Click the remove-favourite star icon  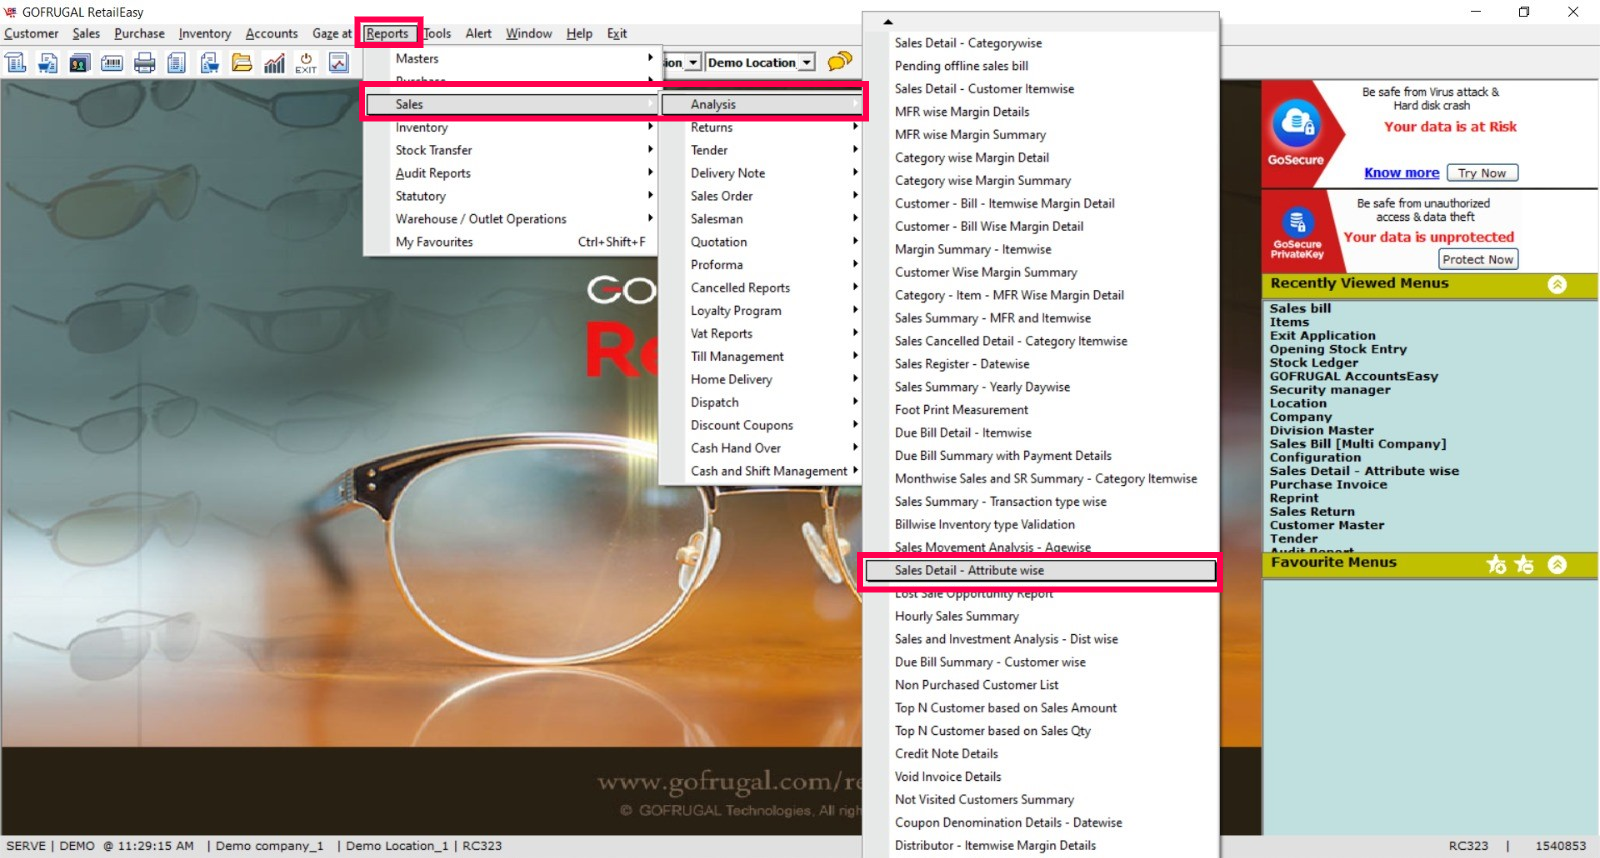(x=1524, y=564)
